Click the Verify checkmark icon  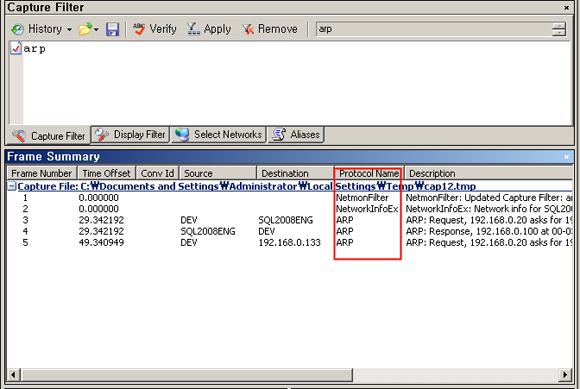point(139,29)
